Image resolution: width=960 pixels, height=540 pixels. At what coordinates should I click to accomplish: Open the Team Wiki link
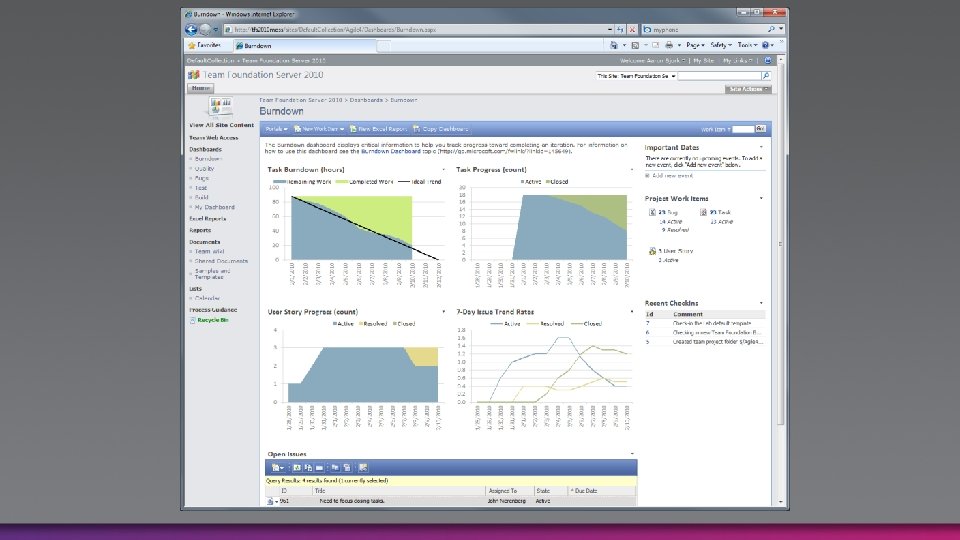[209, 252]
